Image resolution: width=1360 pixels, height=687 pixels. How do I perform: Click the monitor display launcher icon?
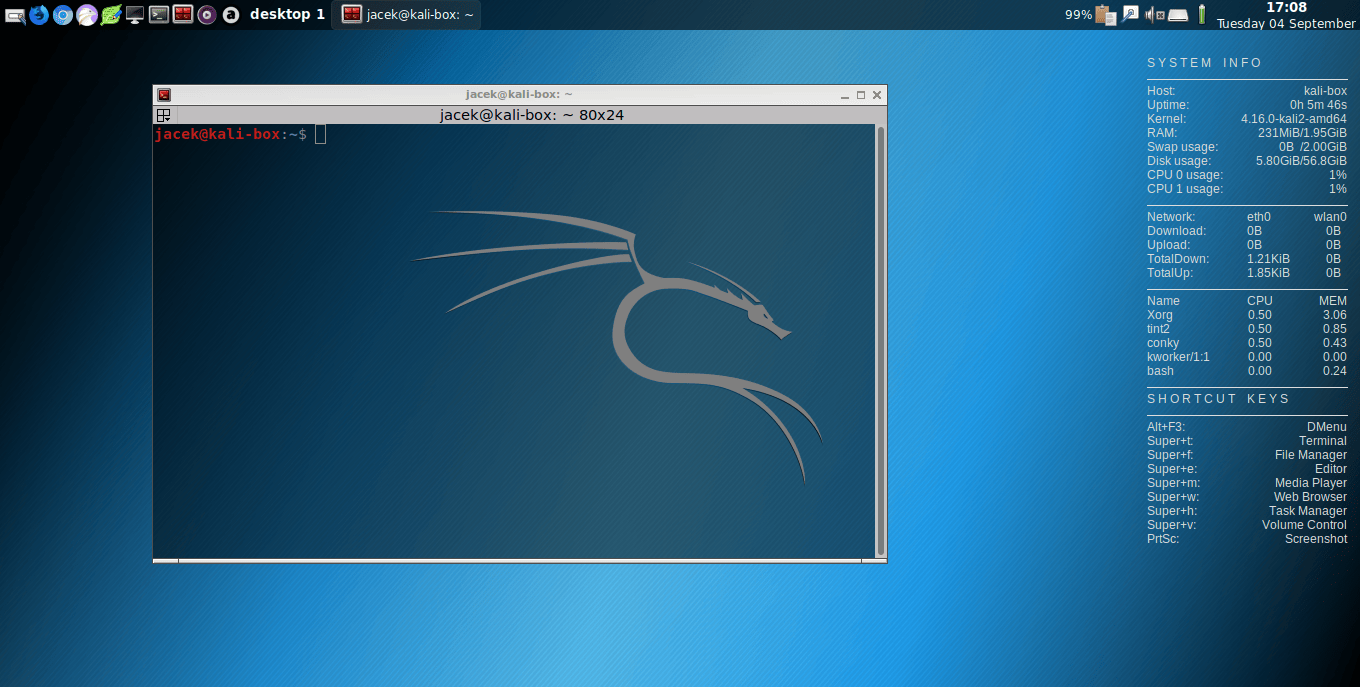(x=135, y=15)
